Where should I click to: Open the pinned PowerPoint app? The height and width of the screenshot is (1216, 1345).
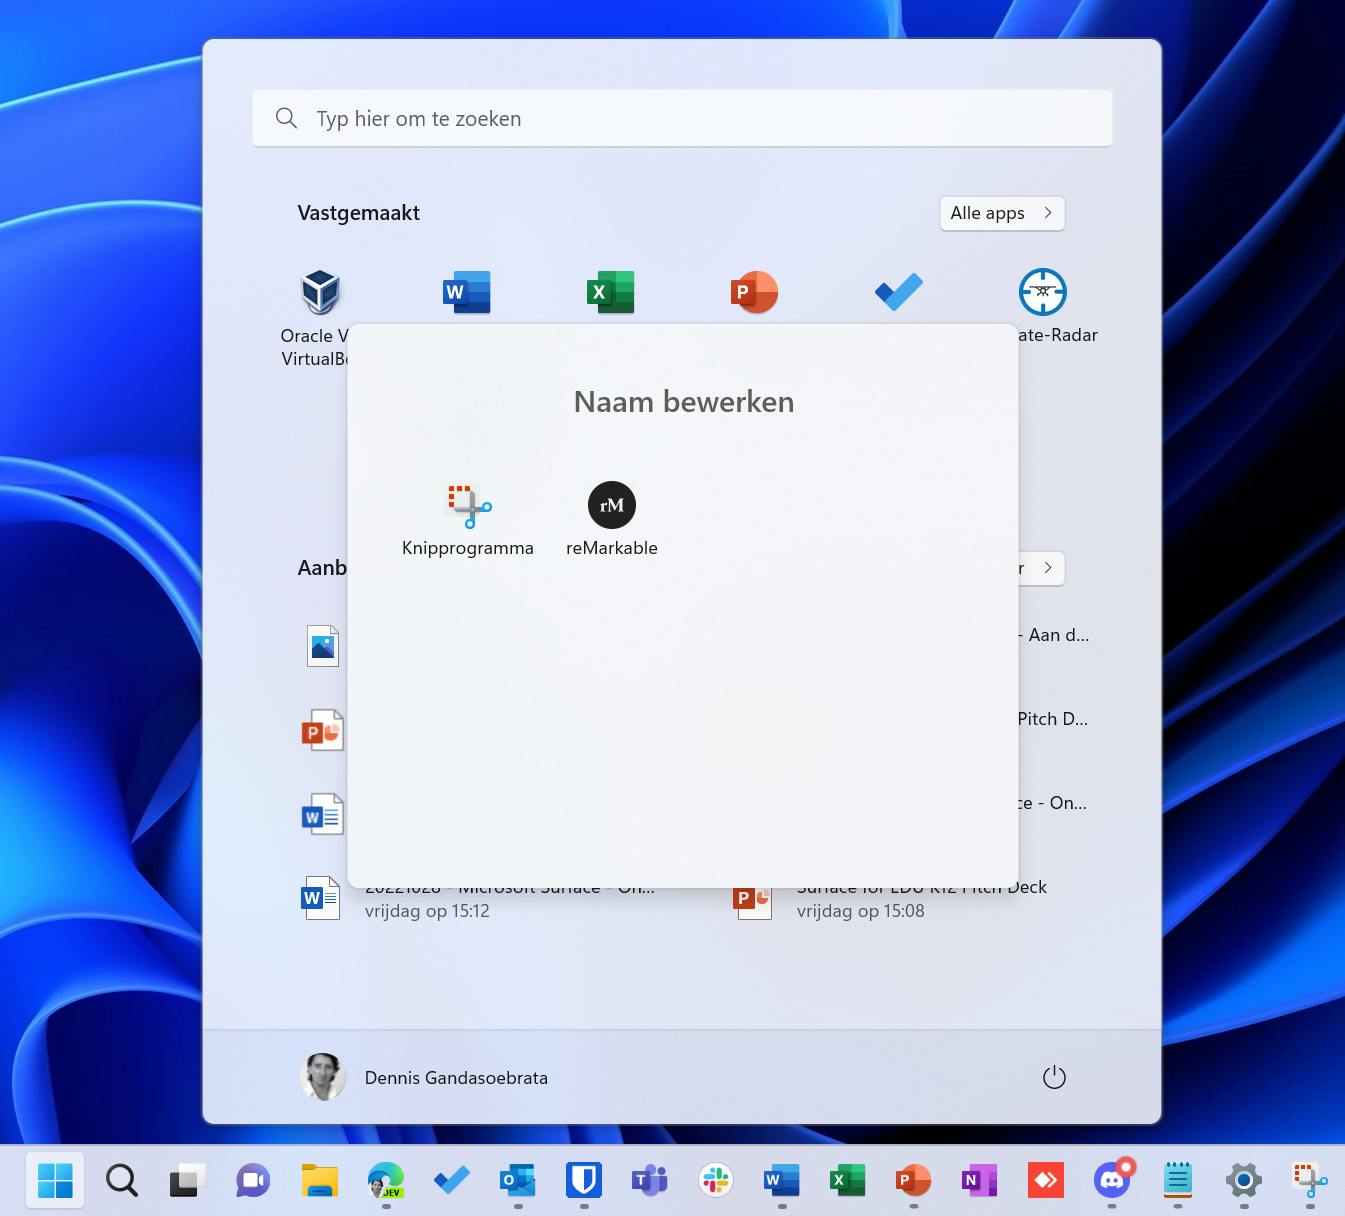[x=753, y=292]
